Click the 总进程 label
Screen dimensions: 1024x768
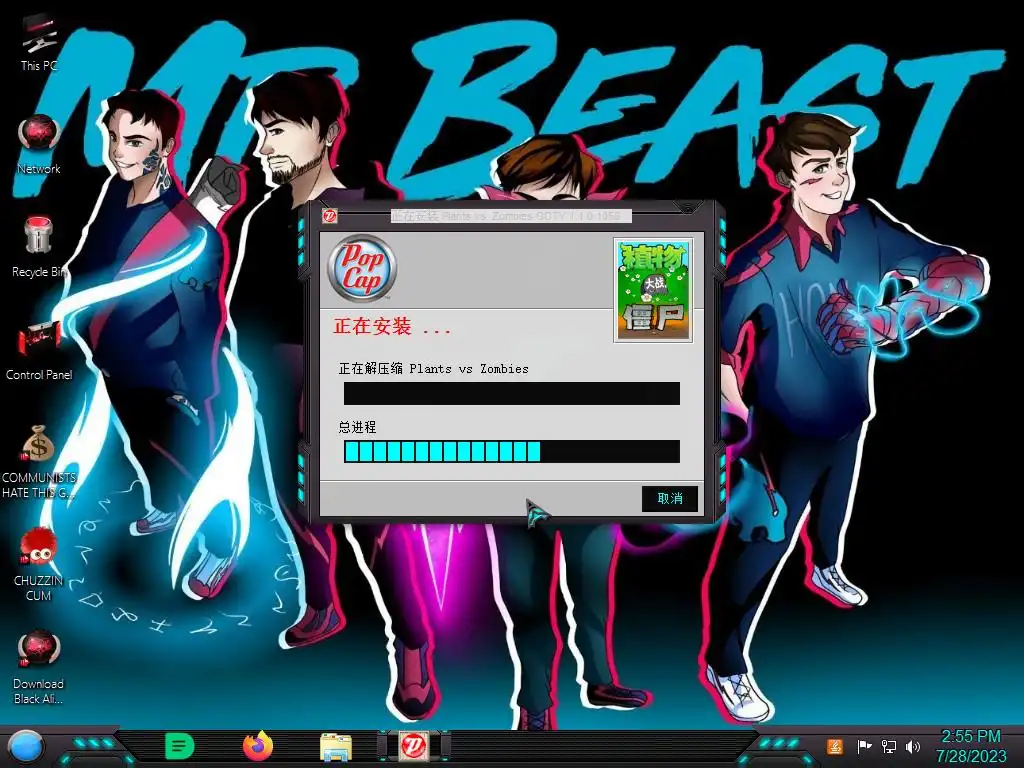(x=357, y=427)
